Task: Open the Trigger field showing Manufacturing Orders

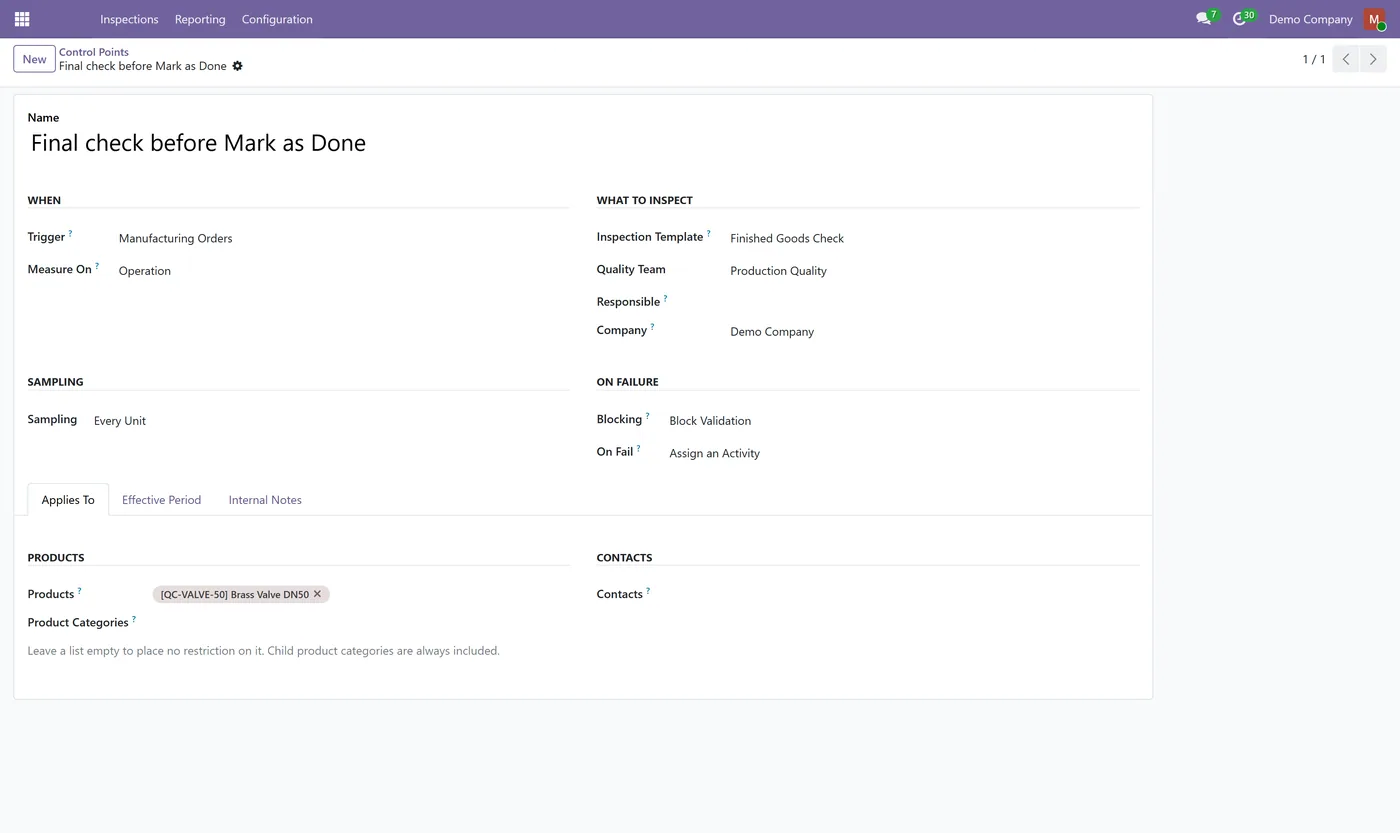Action: (343, 238)
